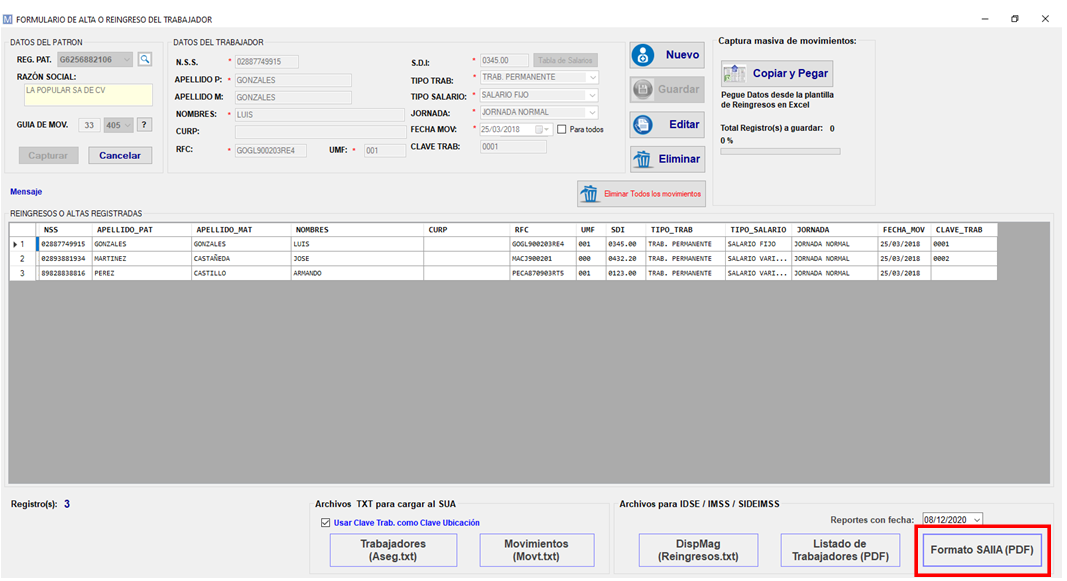Select row 3 header in the grid
Viewport: 1067px width, 581px height.
[x=22, y=273]
